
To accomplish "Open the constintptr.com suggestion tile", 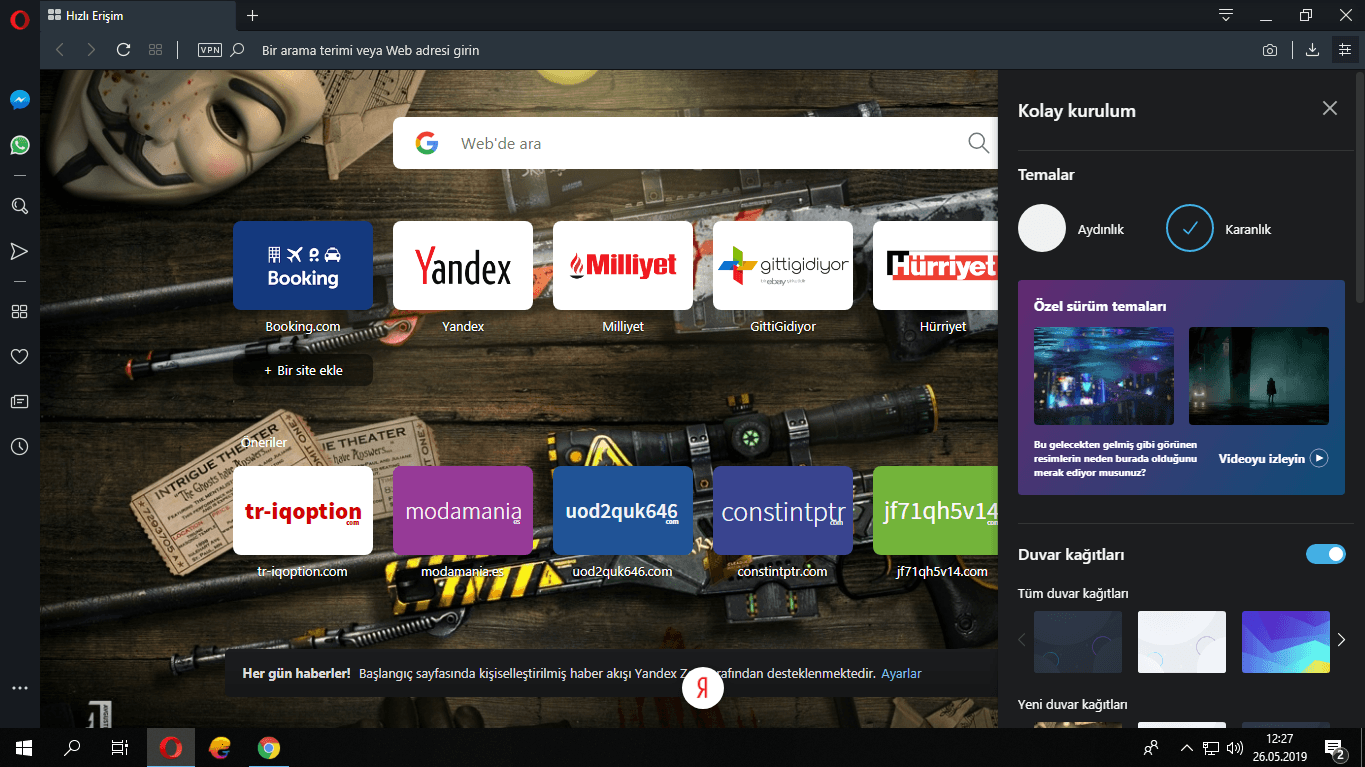I will pos(783,510).
